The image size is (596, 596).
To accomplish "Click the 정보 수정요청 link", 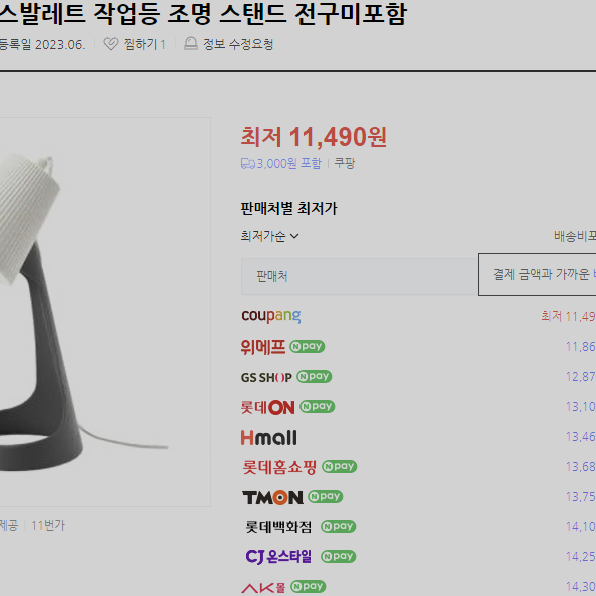I will [x=238, y=44].
